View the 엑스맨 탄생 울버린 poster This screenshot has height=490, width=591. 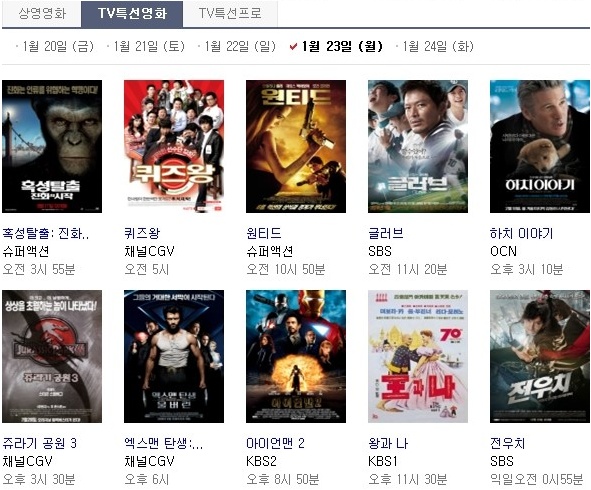pyautogui.click(x=174, y=356)
